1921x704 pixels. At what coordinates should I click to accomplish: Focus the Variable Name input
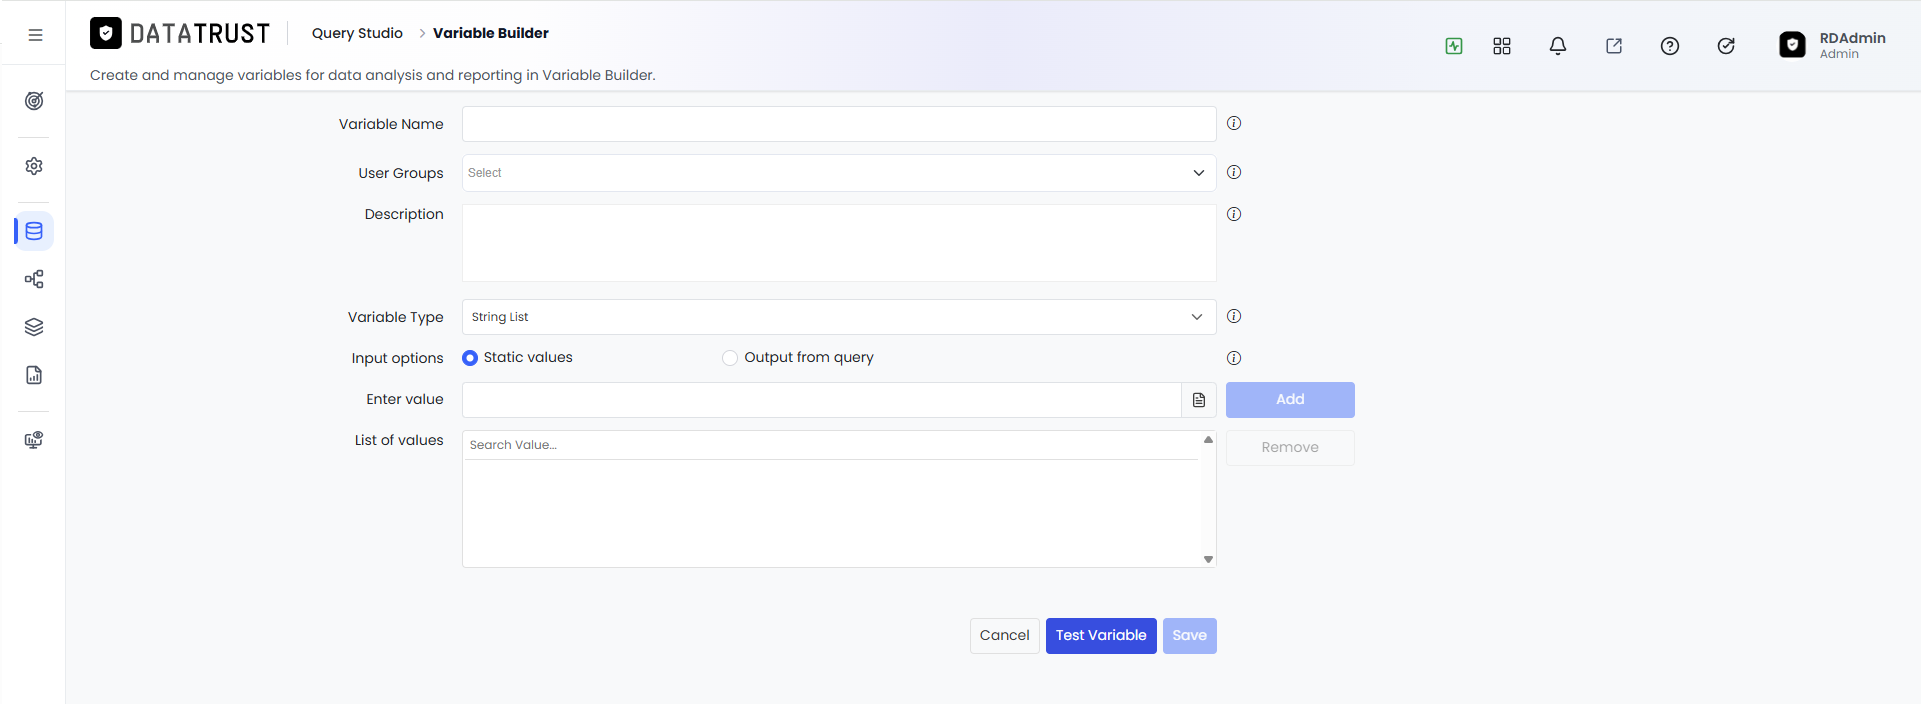tap(839, 124)
